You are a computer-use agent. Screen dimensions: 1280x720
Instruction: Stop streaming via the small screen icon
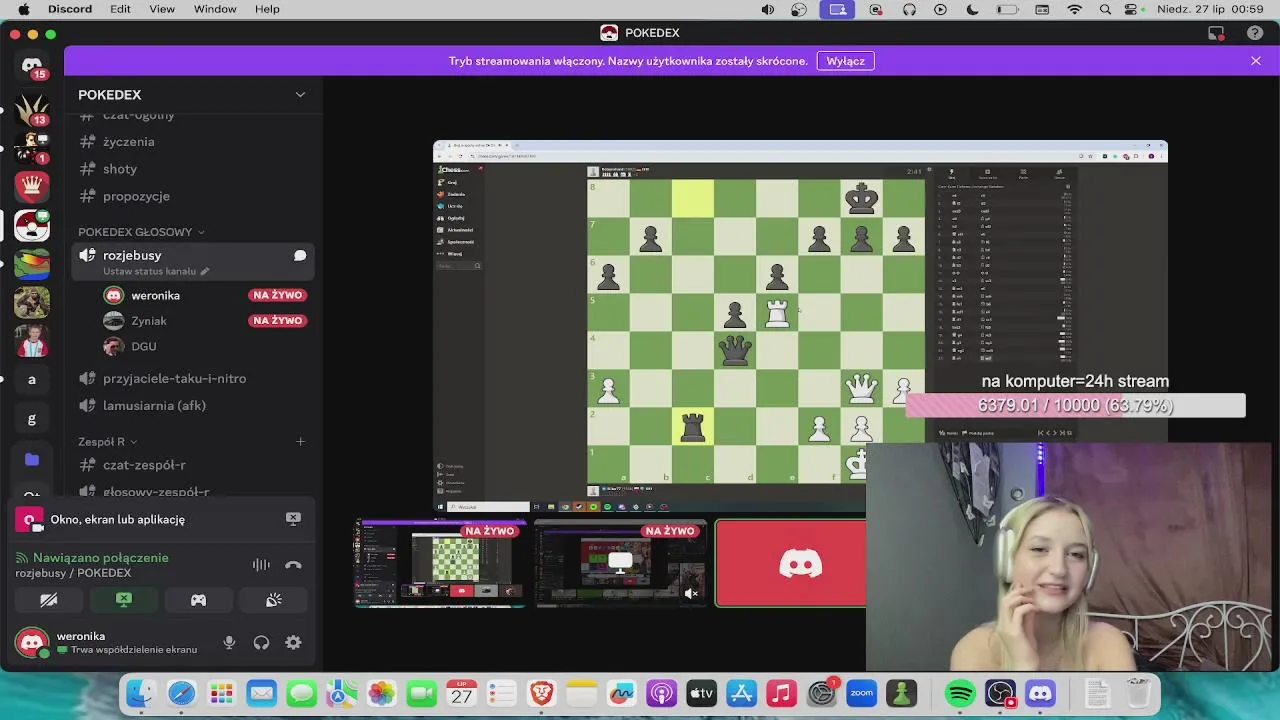pyautogui.click(x=293, y=519)
